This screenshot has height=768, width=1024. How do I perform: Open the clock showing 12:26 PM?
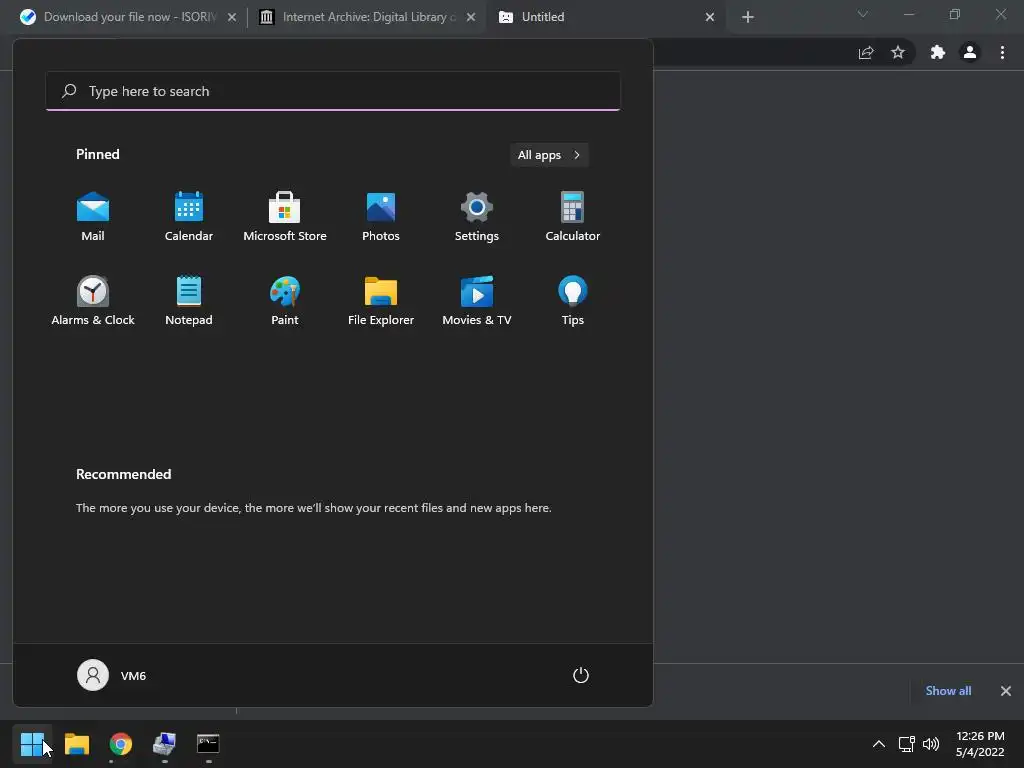point(980,744)
